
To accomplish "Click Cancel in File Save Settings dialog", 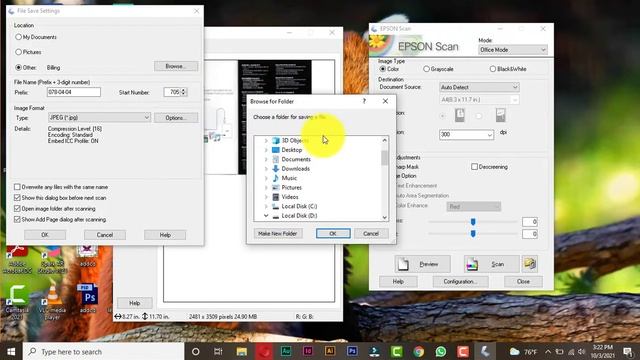I will (105, 235).
